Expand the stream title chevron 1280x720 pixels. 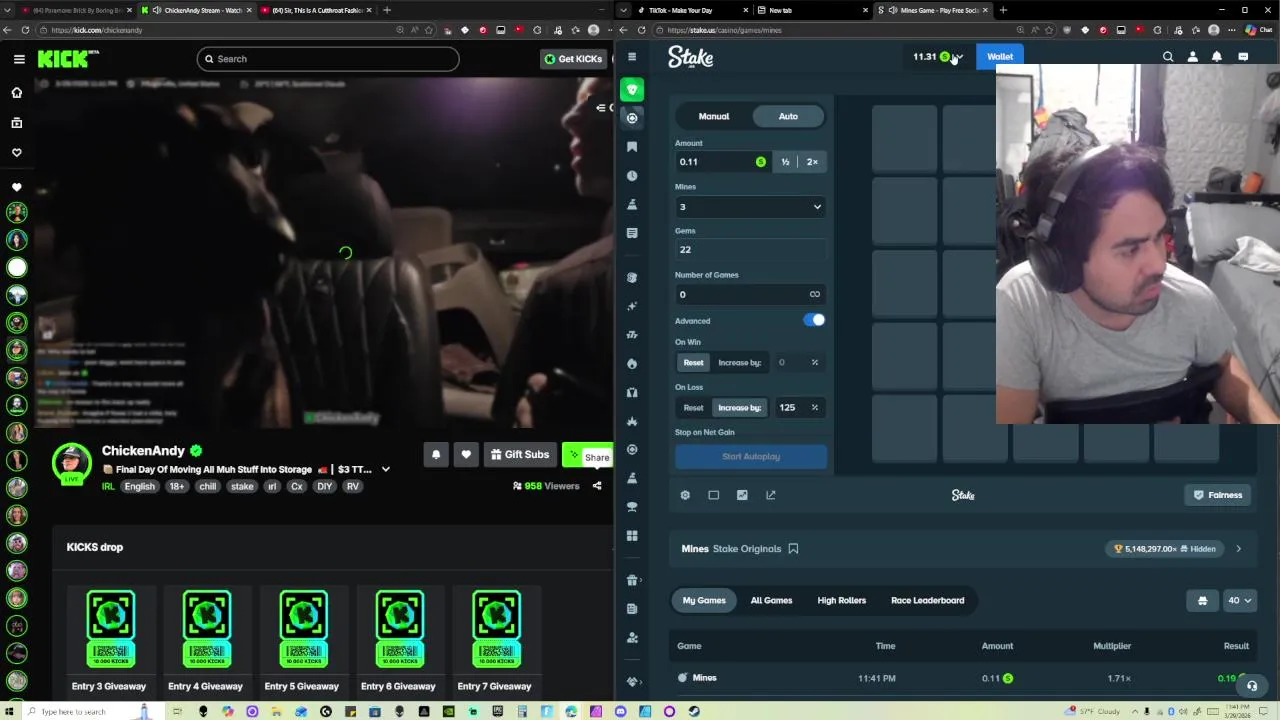(x=385, y=470)
